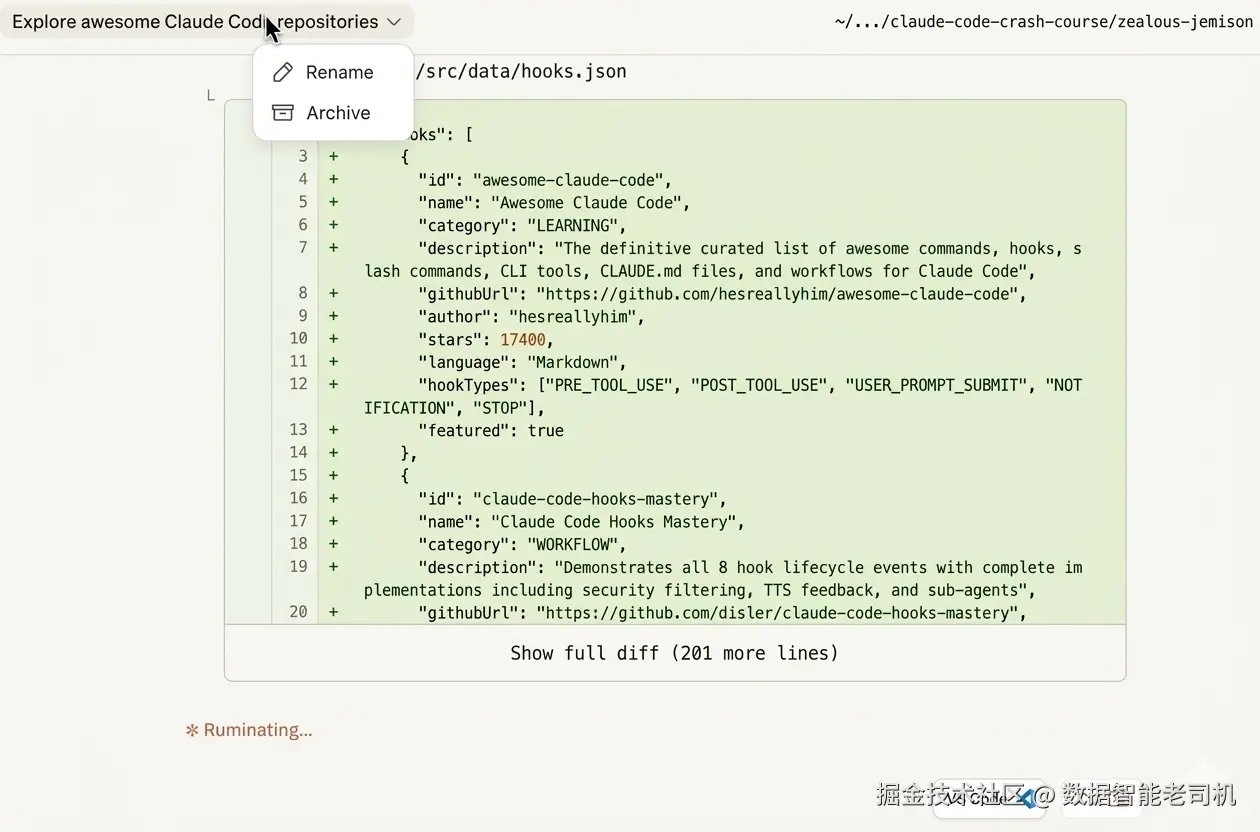The height and width of the screenshot is (832, 1260).
Task: Click the "name": "Claude Code Hooks Mastery" line
Action: pos(581,522)
